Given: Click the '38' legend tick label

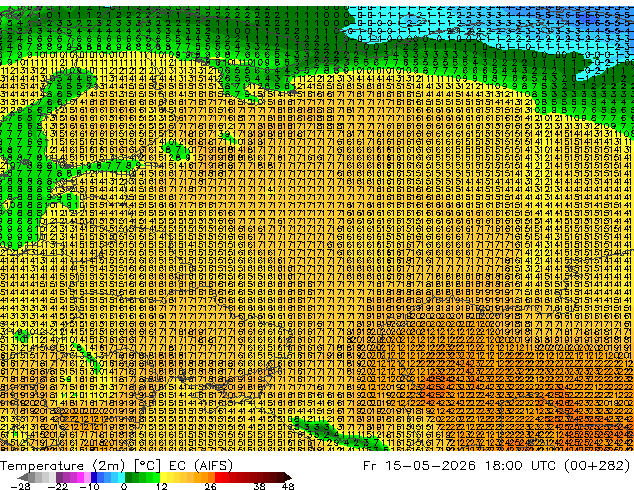Looking at the screenshot, I should (260, 486).
